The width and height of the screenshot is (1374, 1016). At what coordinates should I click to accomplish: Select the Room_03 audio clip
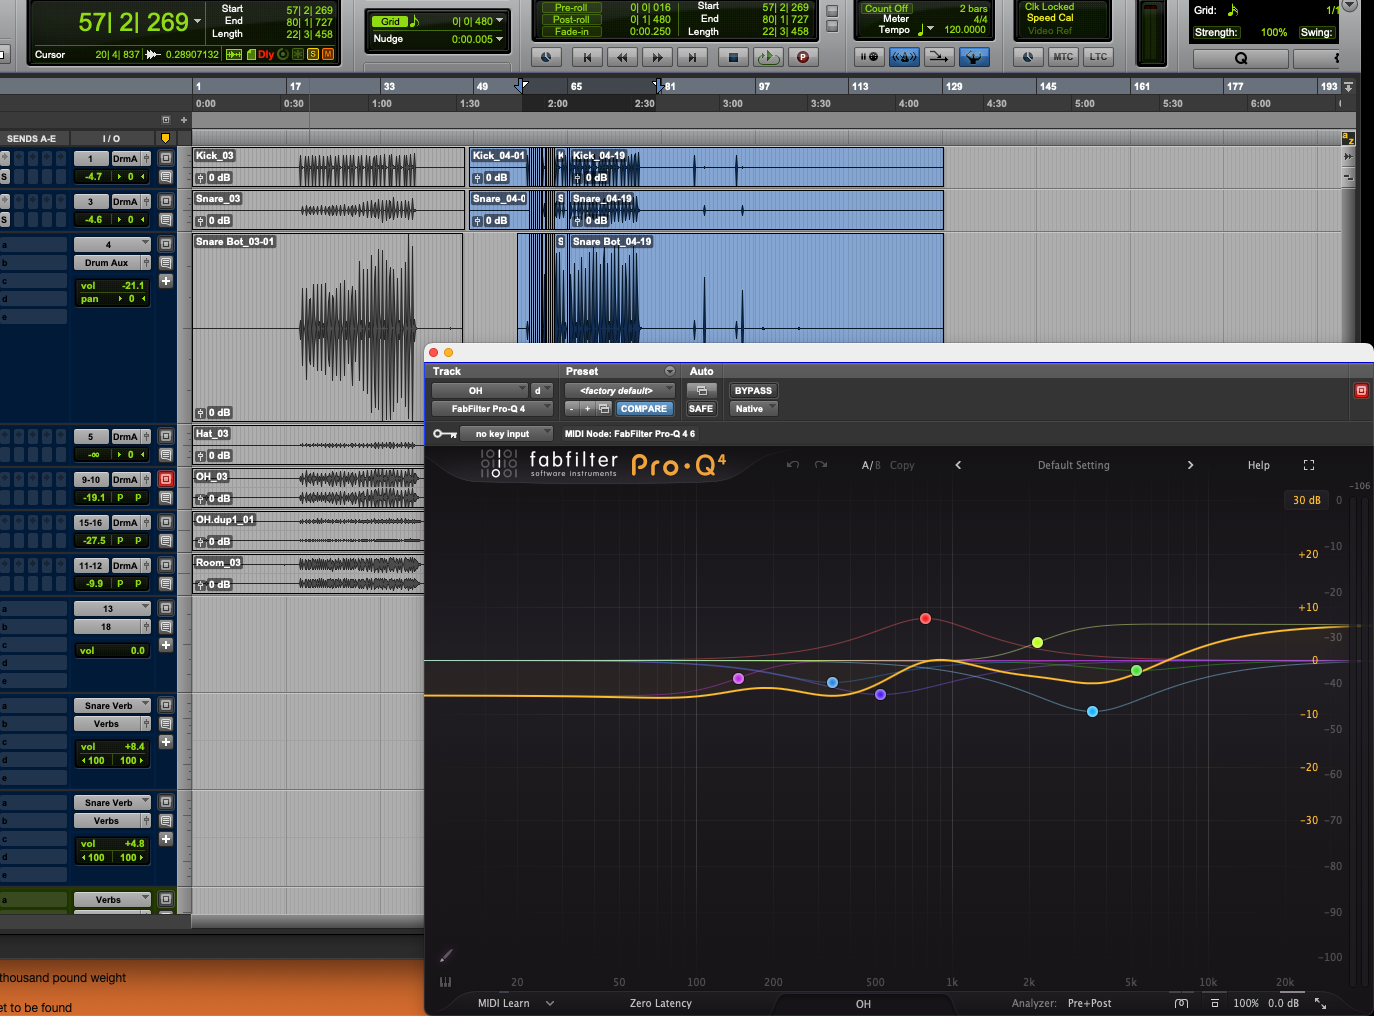(308, 574)
